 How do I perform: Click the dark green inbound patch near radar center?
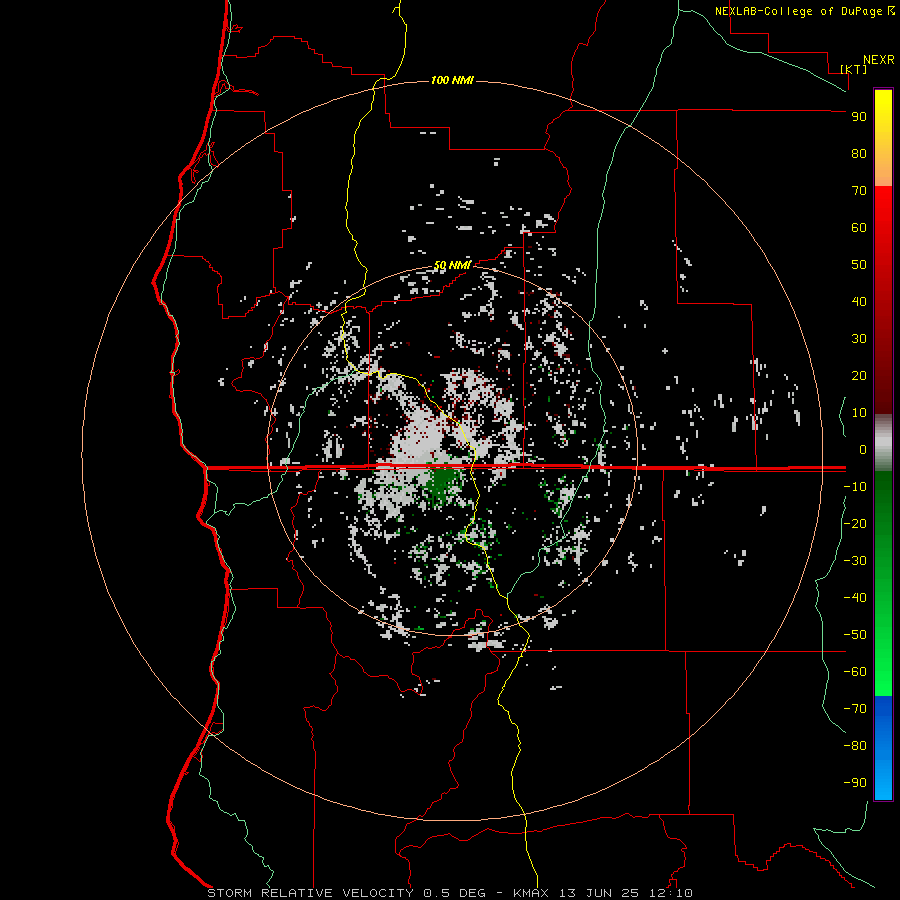tap(443, 481)
